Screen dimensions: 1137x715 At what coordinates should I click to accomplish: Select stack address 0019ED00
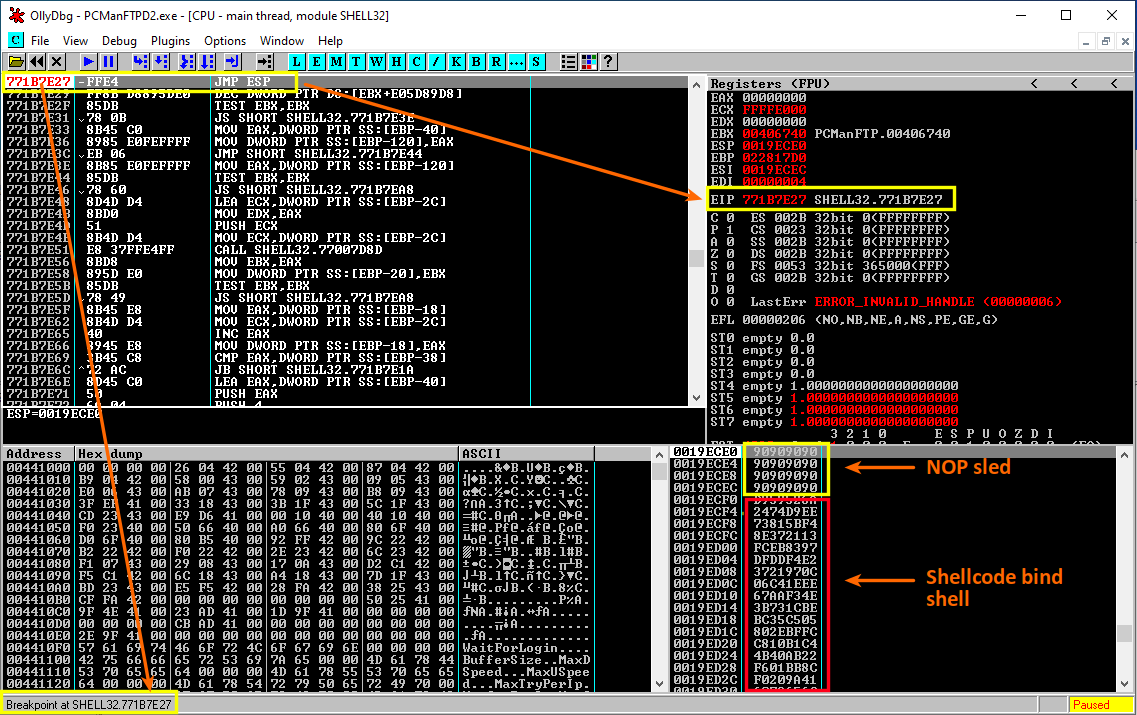706,547
